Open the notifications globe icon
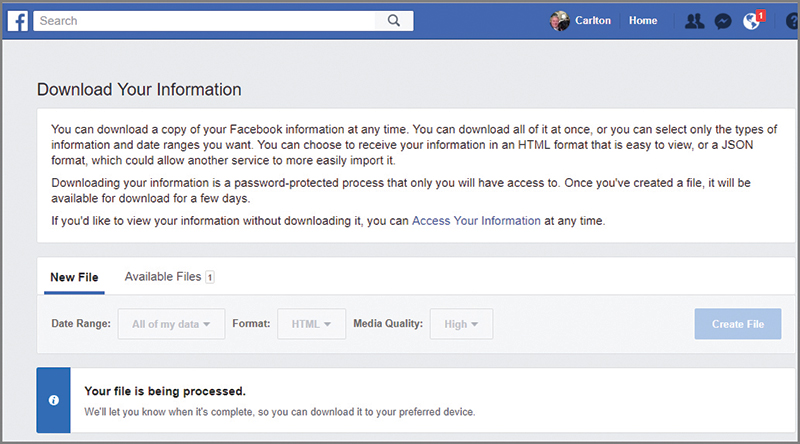This screenshot has width=800, height=444. click(x=751, y=21)
